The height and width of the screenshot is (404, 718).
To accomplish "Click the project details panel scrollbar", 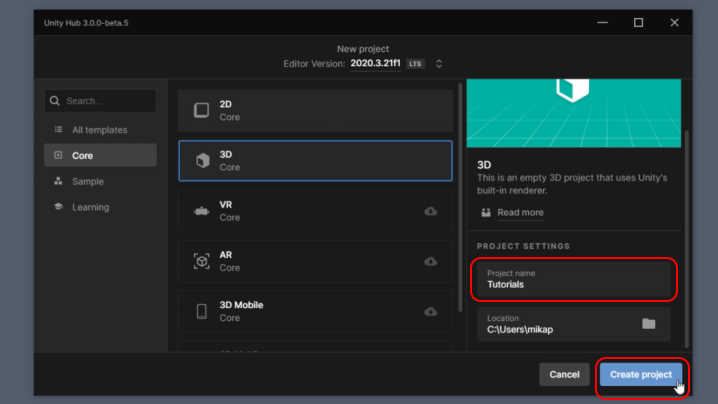I will pos(686,238).
